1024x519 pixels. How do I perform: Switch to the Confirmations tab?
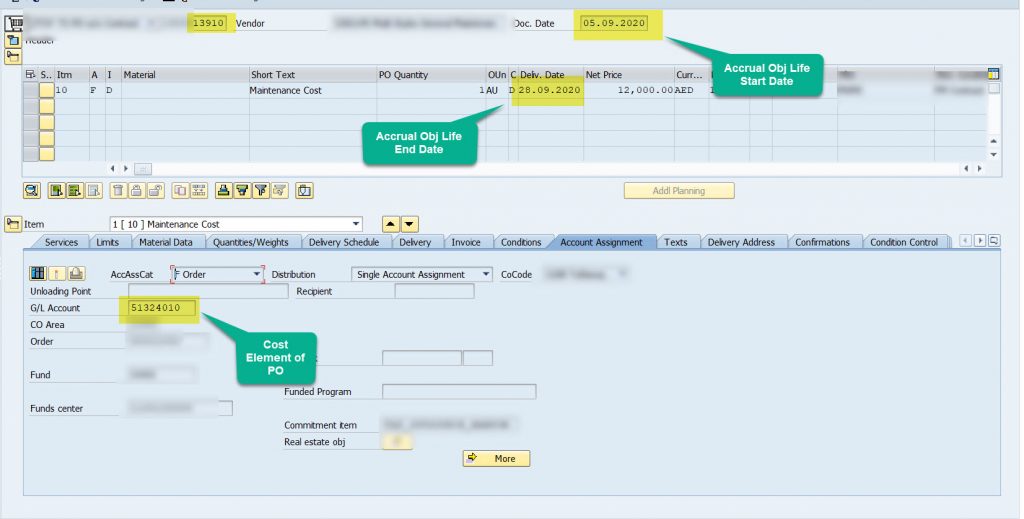click(823, 242)
